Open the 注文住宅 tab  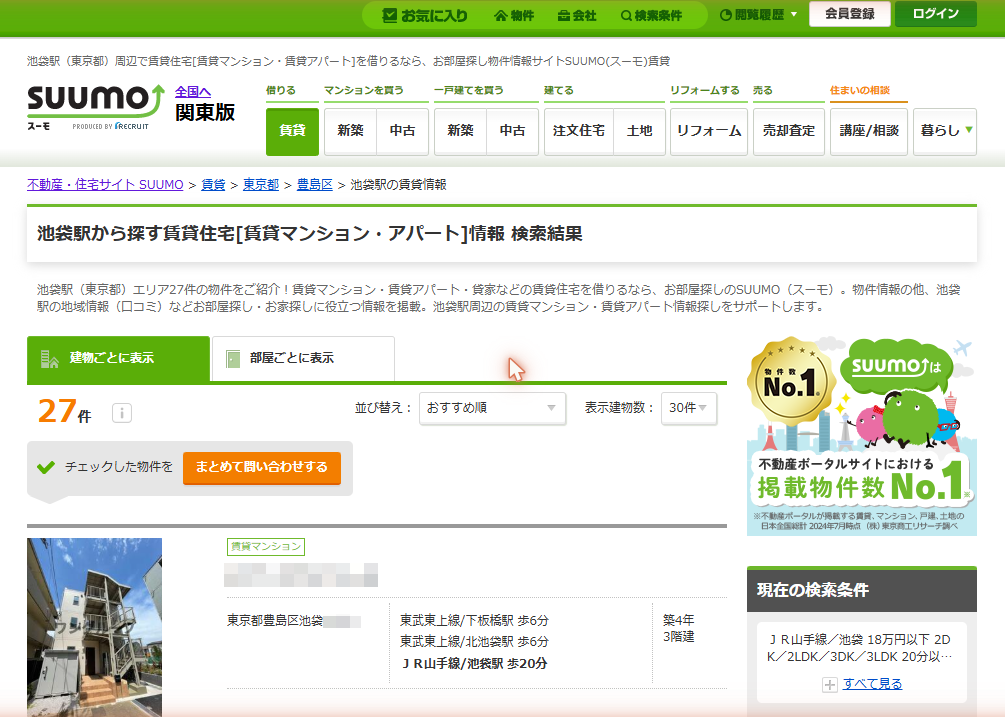pyautogui.click(x=579, y=131)
